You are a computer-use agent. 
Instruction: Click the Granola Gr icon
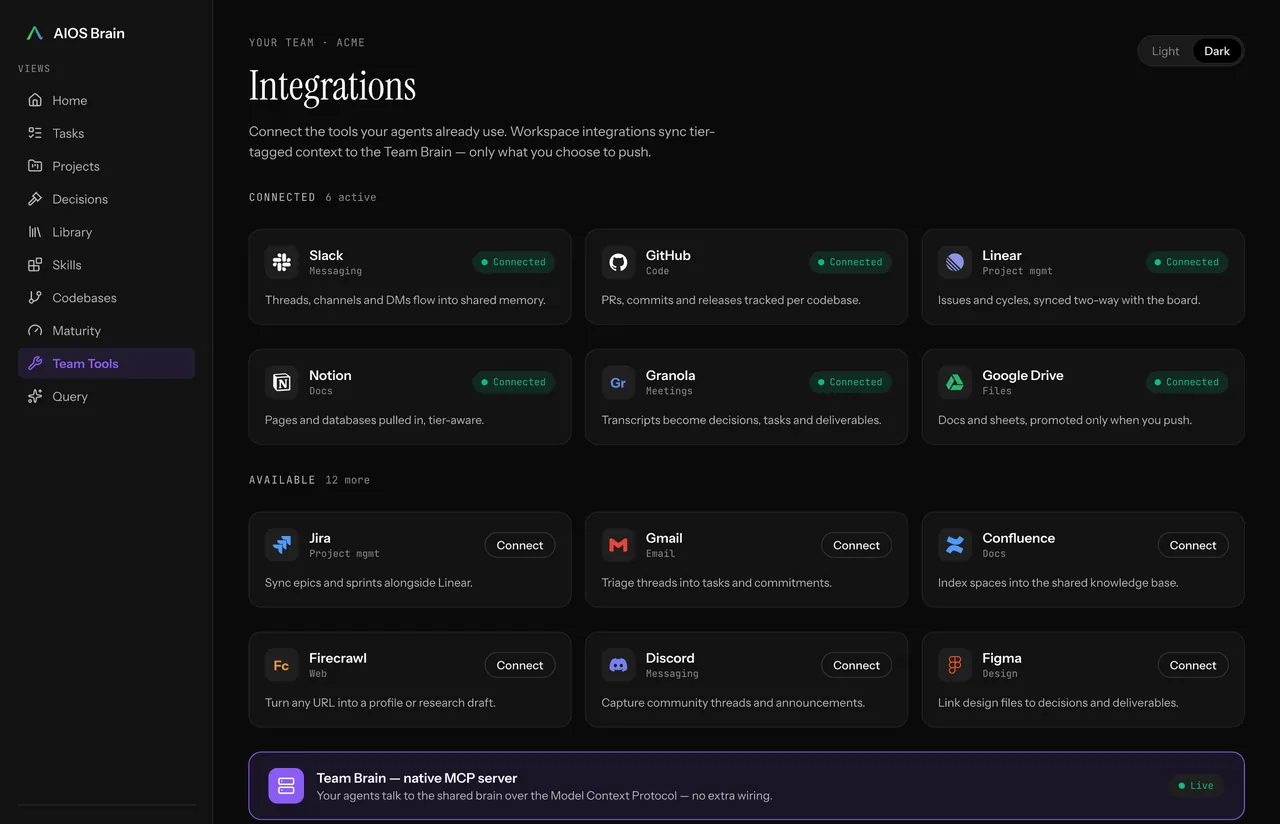tap(618, 382)
